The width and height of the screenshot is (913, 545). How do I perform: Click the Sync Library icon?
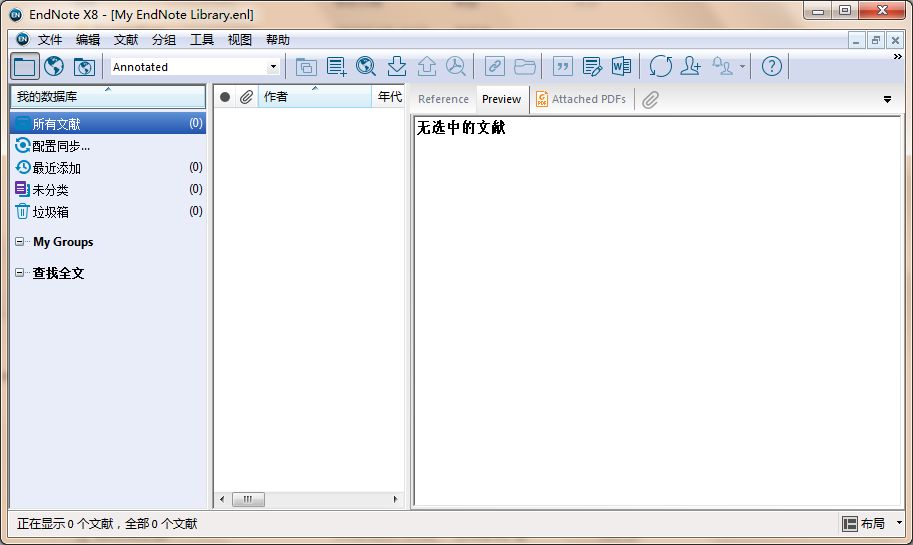[x=660, y=66]
